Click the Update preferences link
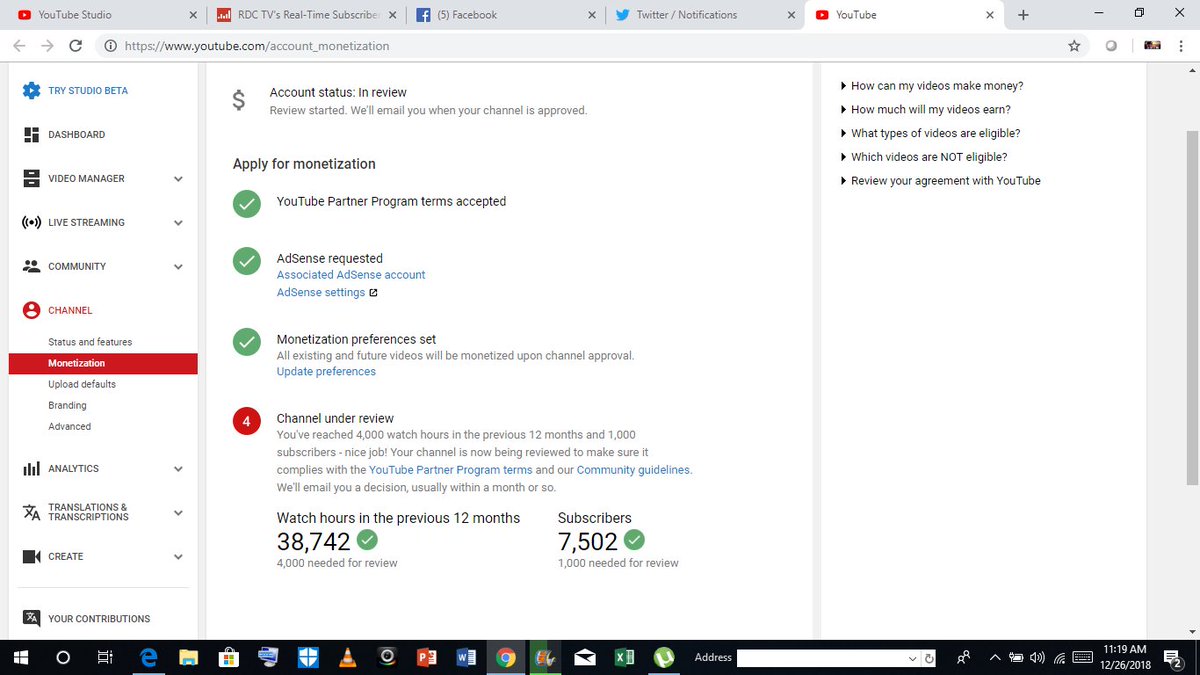 (326, 371)
